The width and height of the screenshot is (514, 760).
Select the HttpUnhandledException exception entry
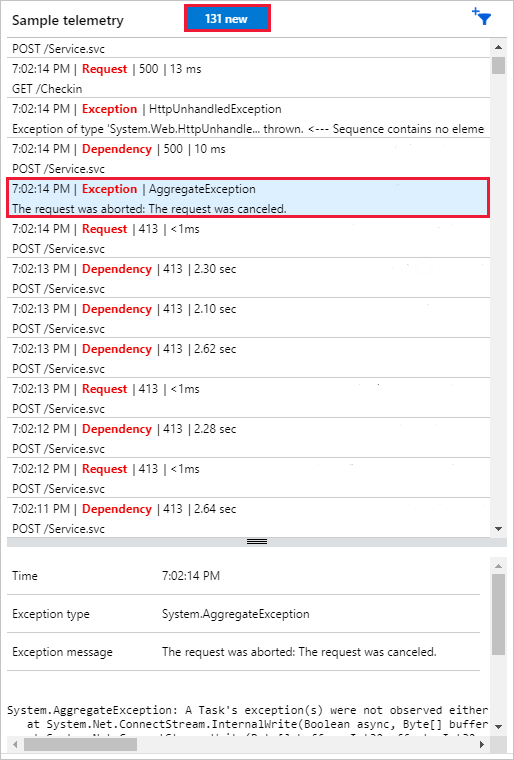coord(248,119)
